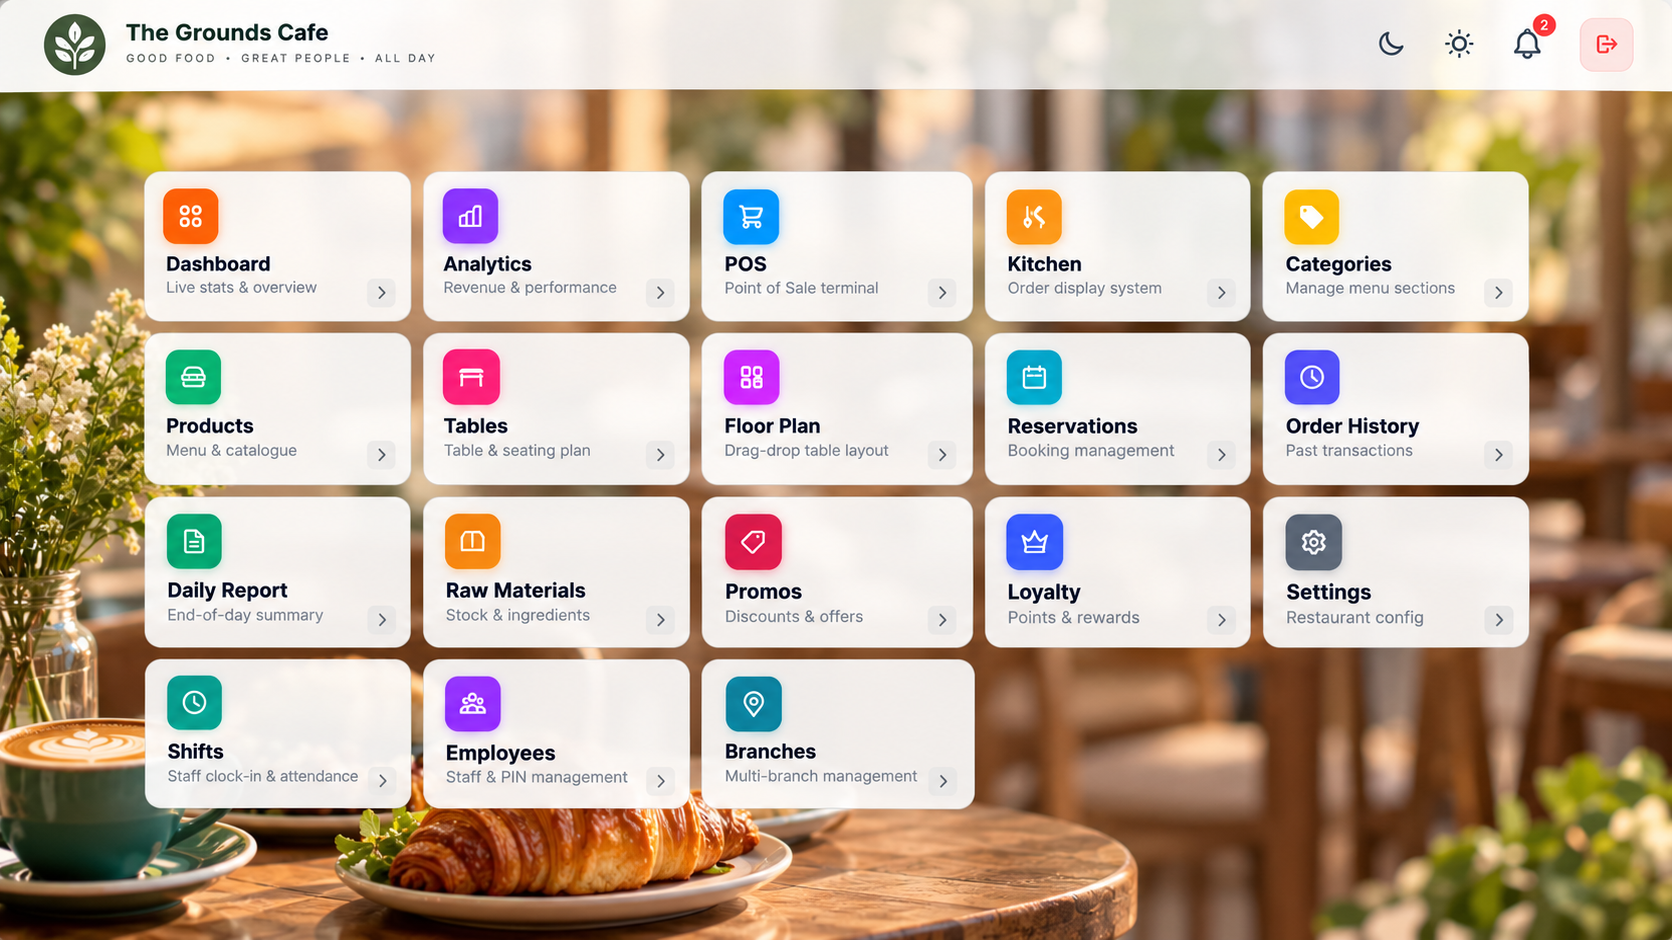Click the chevron arrow on Employees card
The width and height of the screenshot is (1672, 940).
(x=660, y=781)
